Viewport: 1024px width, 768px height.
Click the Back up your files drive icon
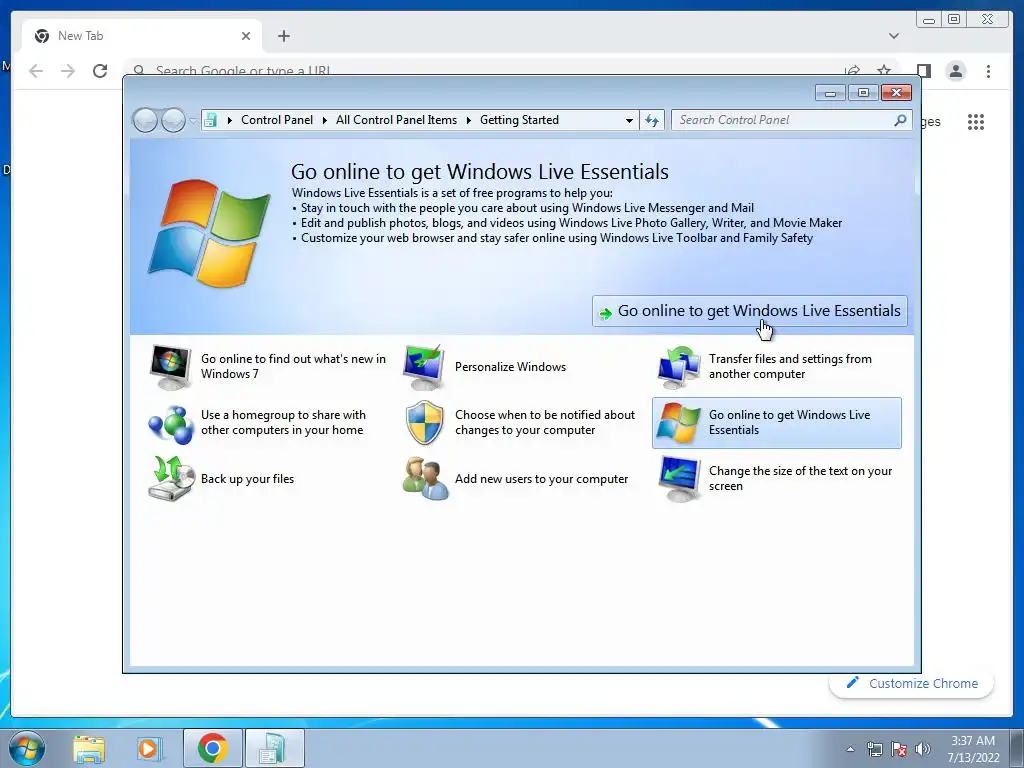click(x=171, y=479)
